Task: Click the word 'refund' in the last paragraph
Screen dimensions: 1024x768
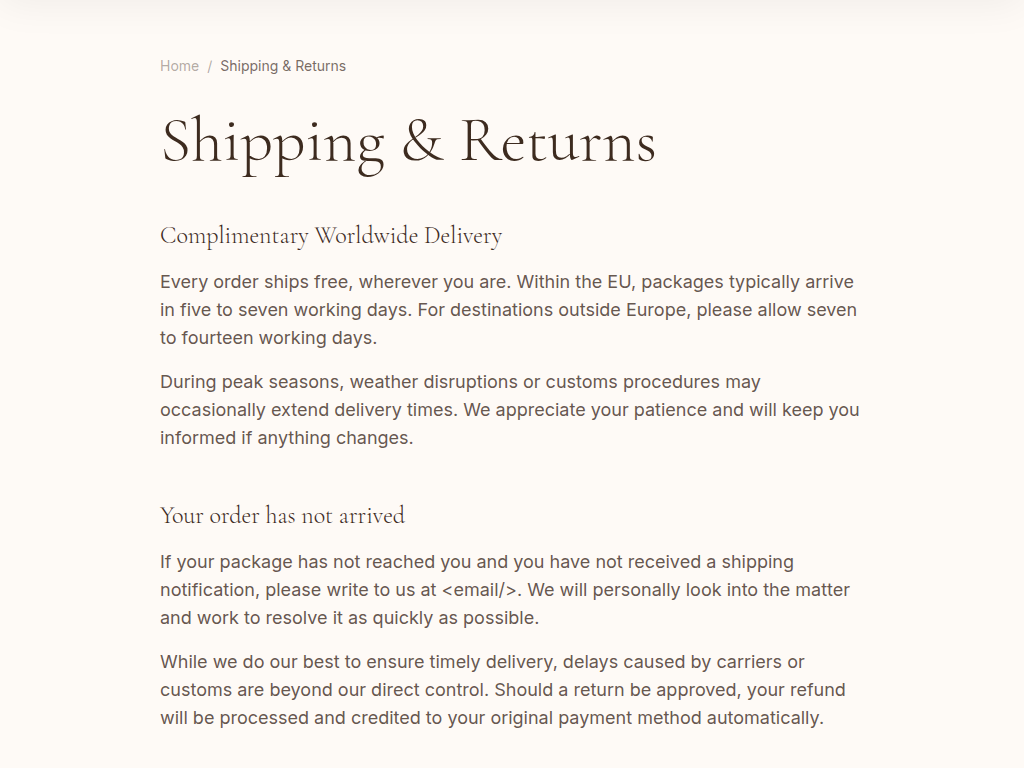Action: 817,690
